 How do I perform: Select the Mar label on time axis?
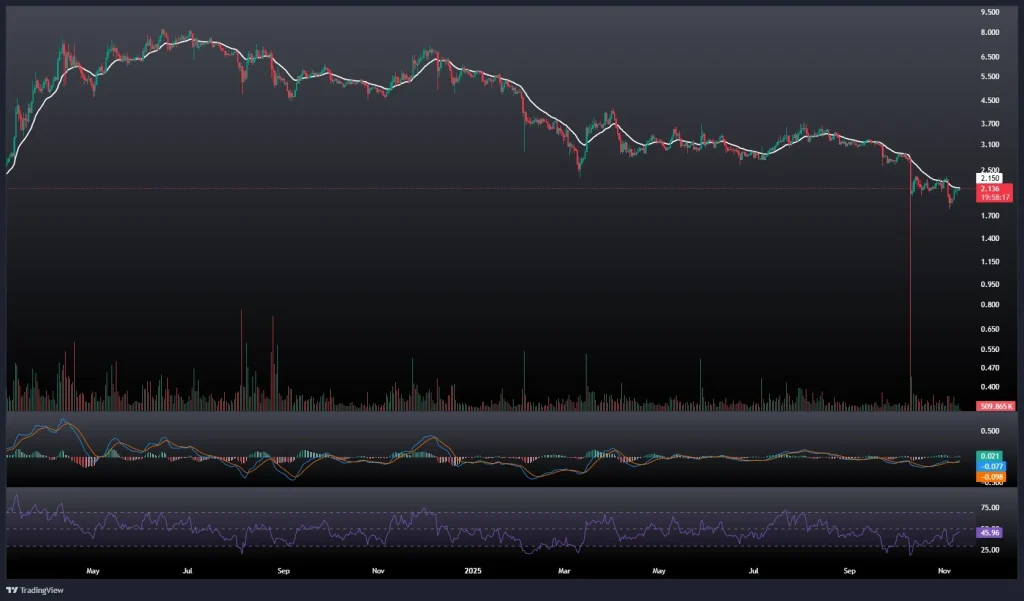[x=564, y=572]
